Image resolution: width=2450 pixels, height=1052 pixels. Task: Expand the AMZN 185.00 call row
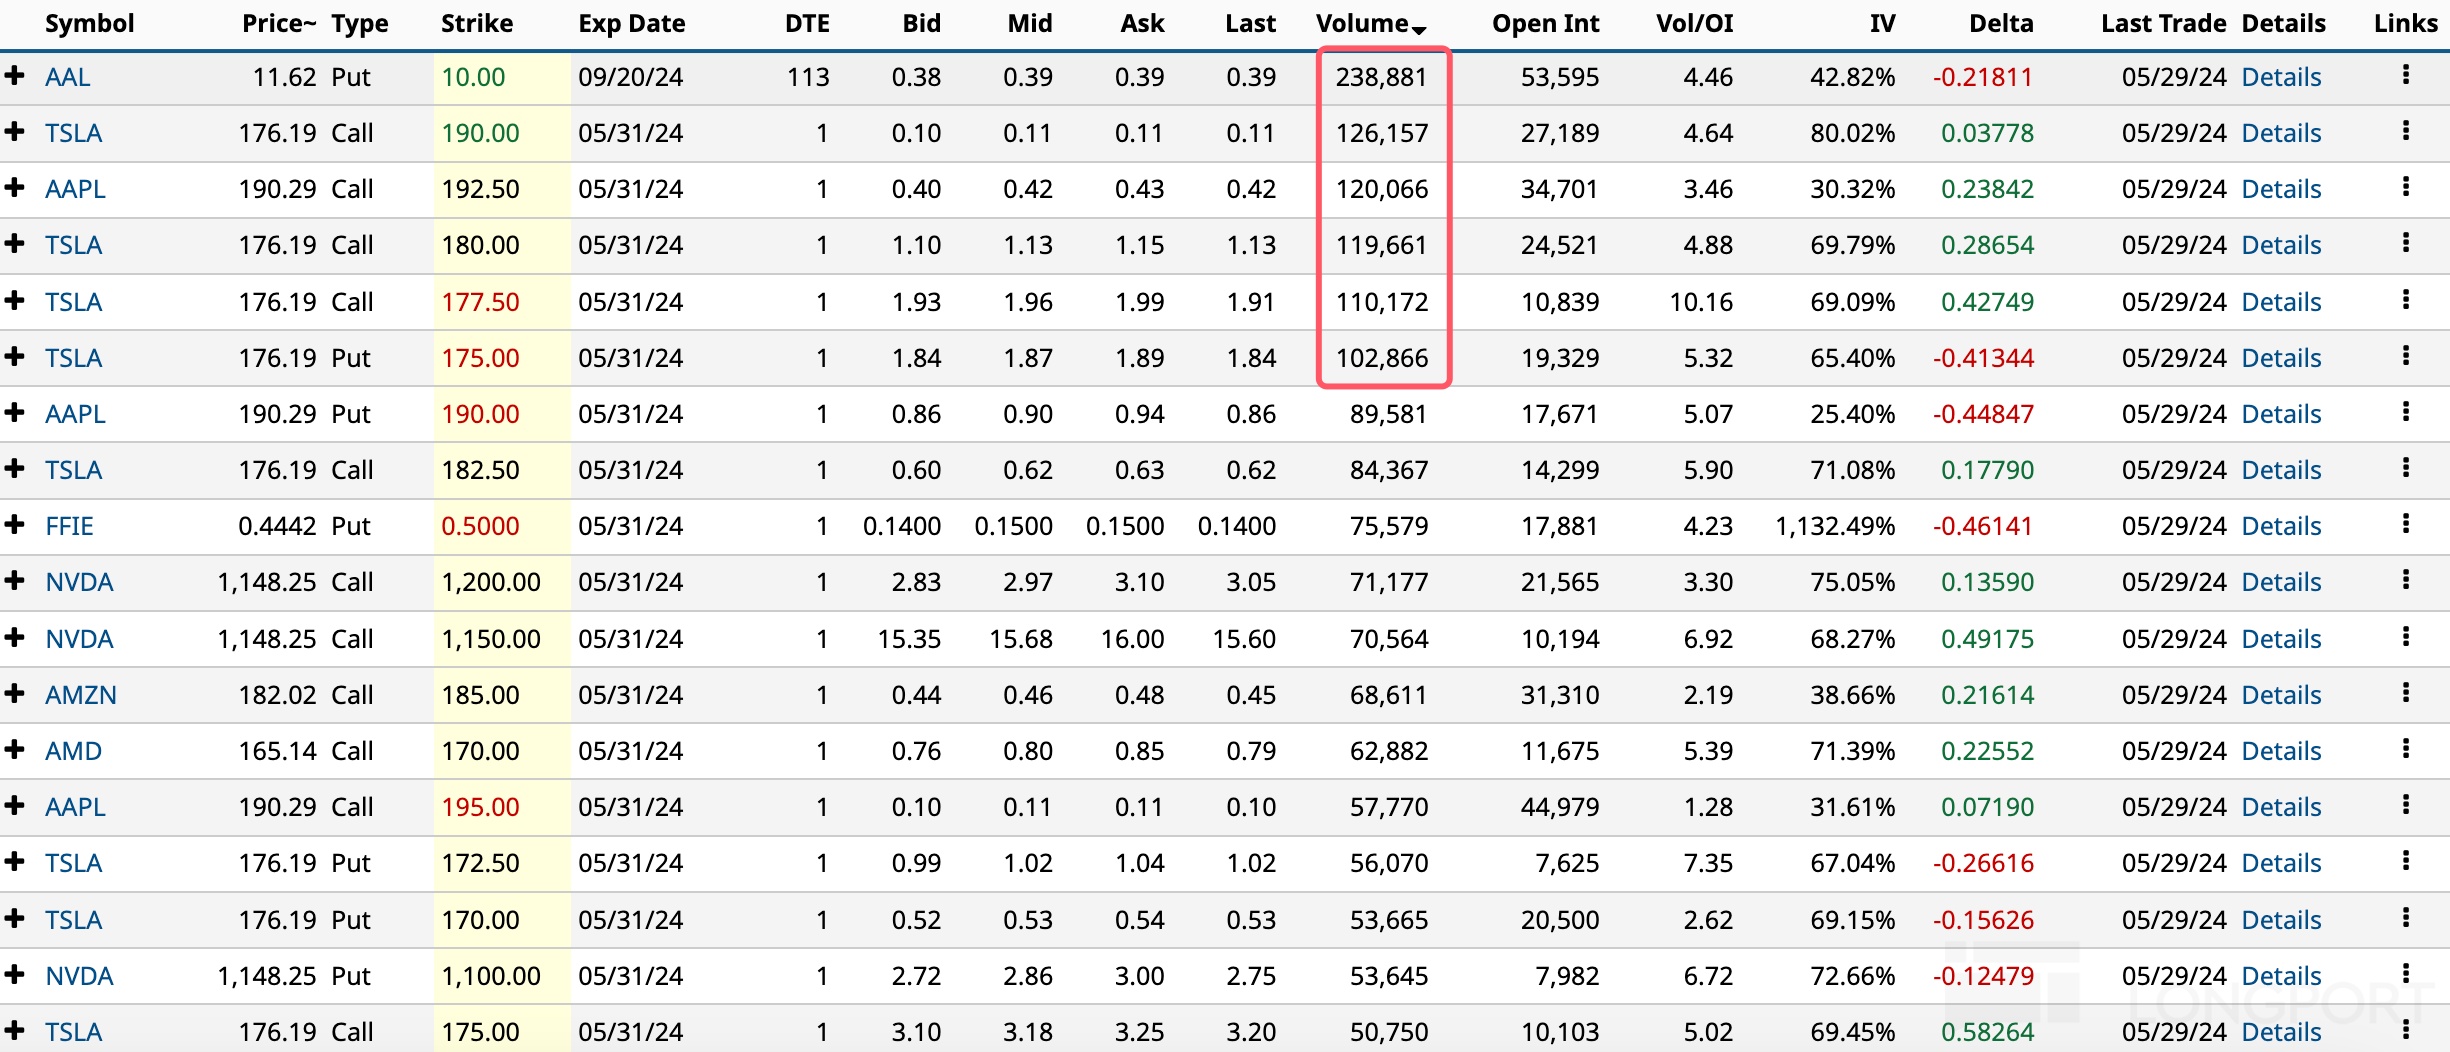[x=15, y=694]
